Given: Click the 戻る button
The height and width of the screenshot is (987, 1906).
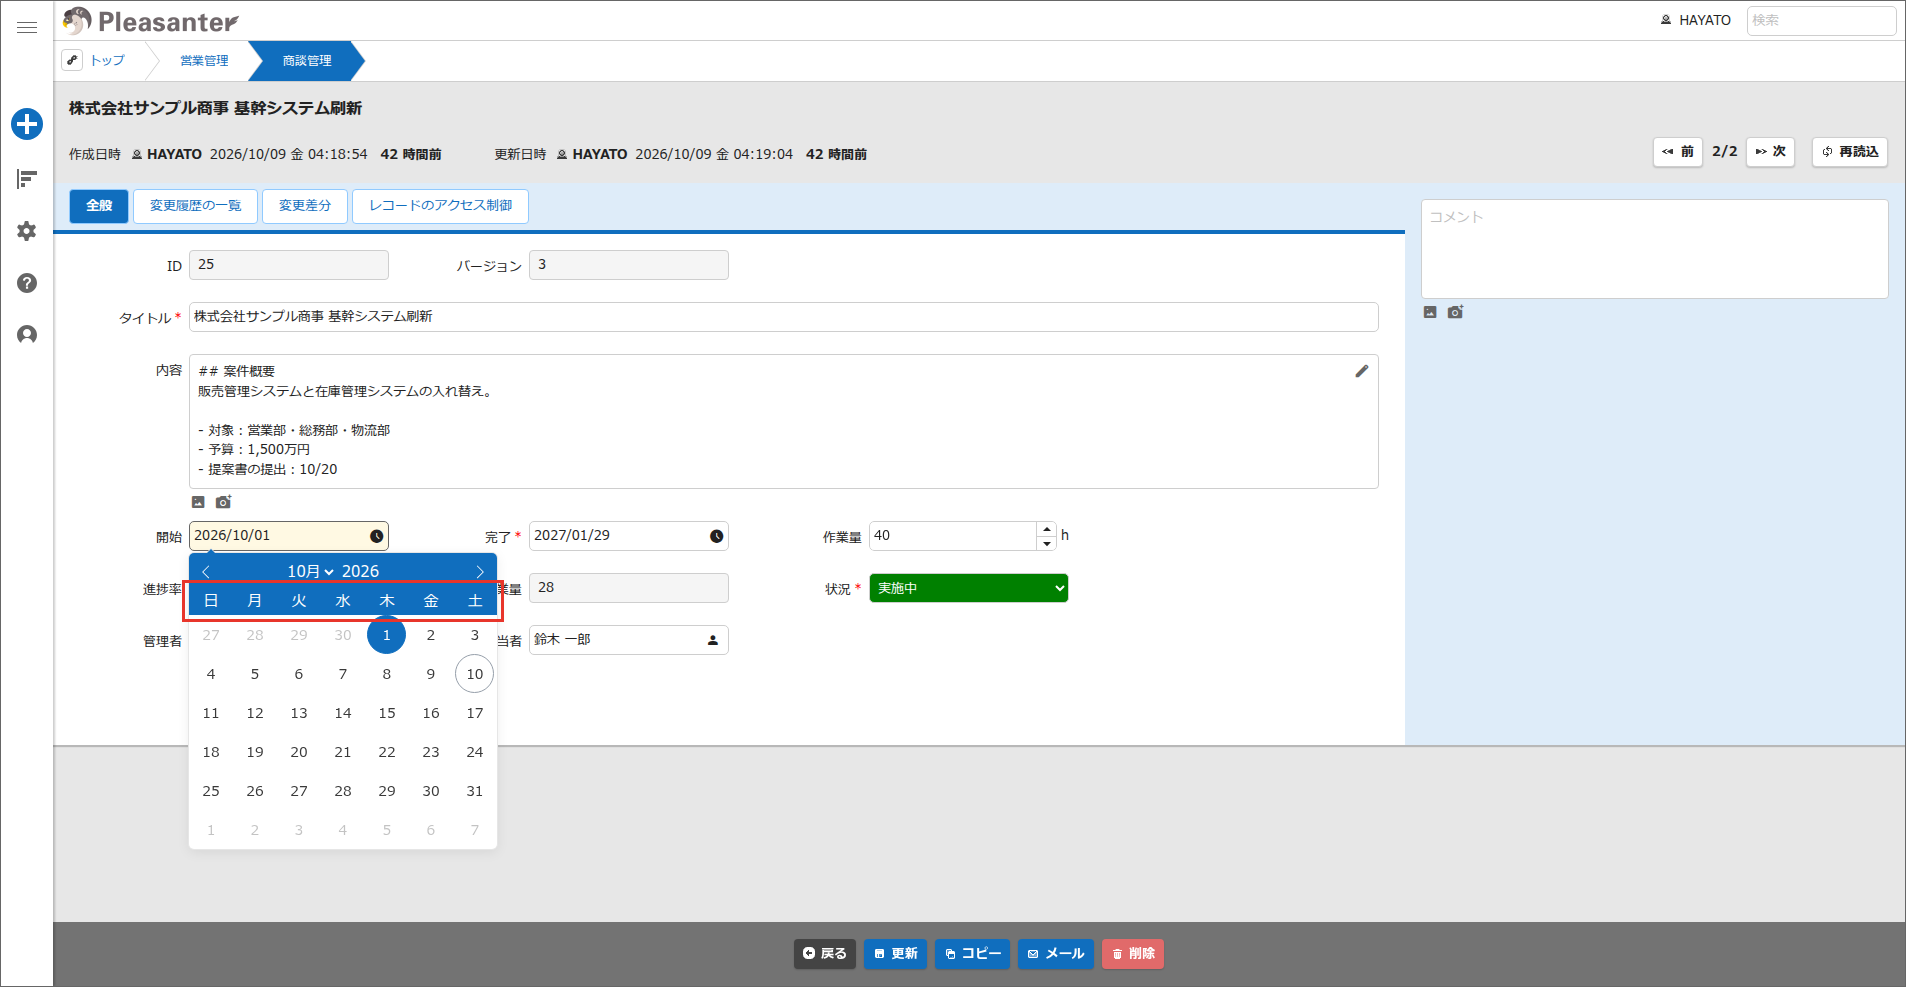Looking at the screenshot, I should pyautogui.click(x=825, y=954).
